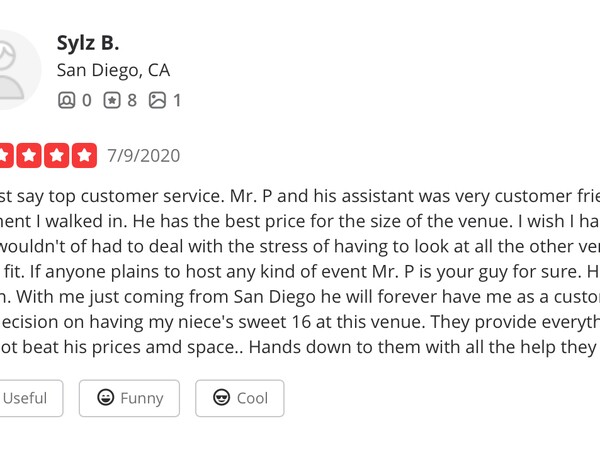The width and height of the screenshot is (600, 450).
Task: Click the review date 7/9/2020
Action: [x=143, y=156]
